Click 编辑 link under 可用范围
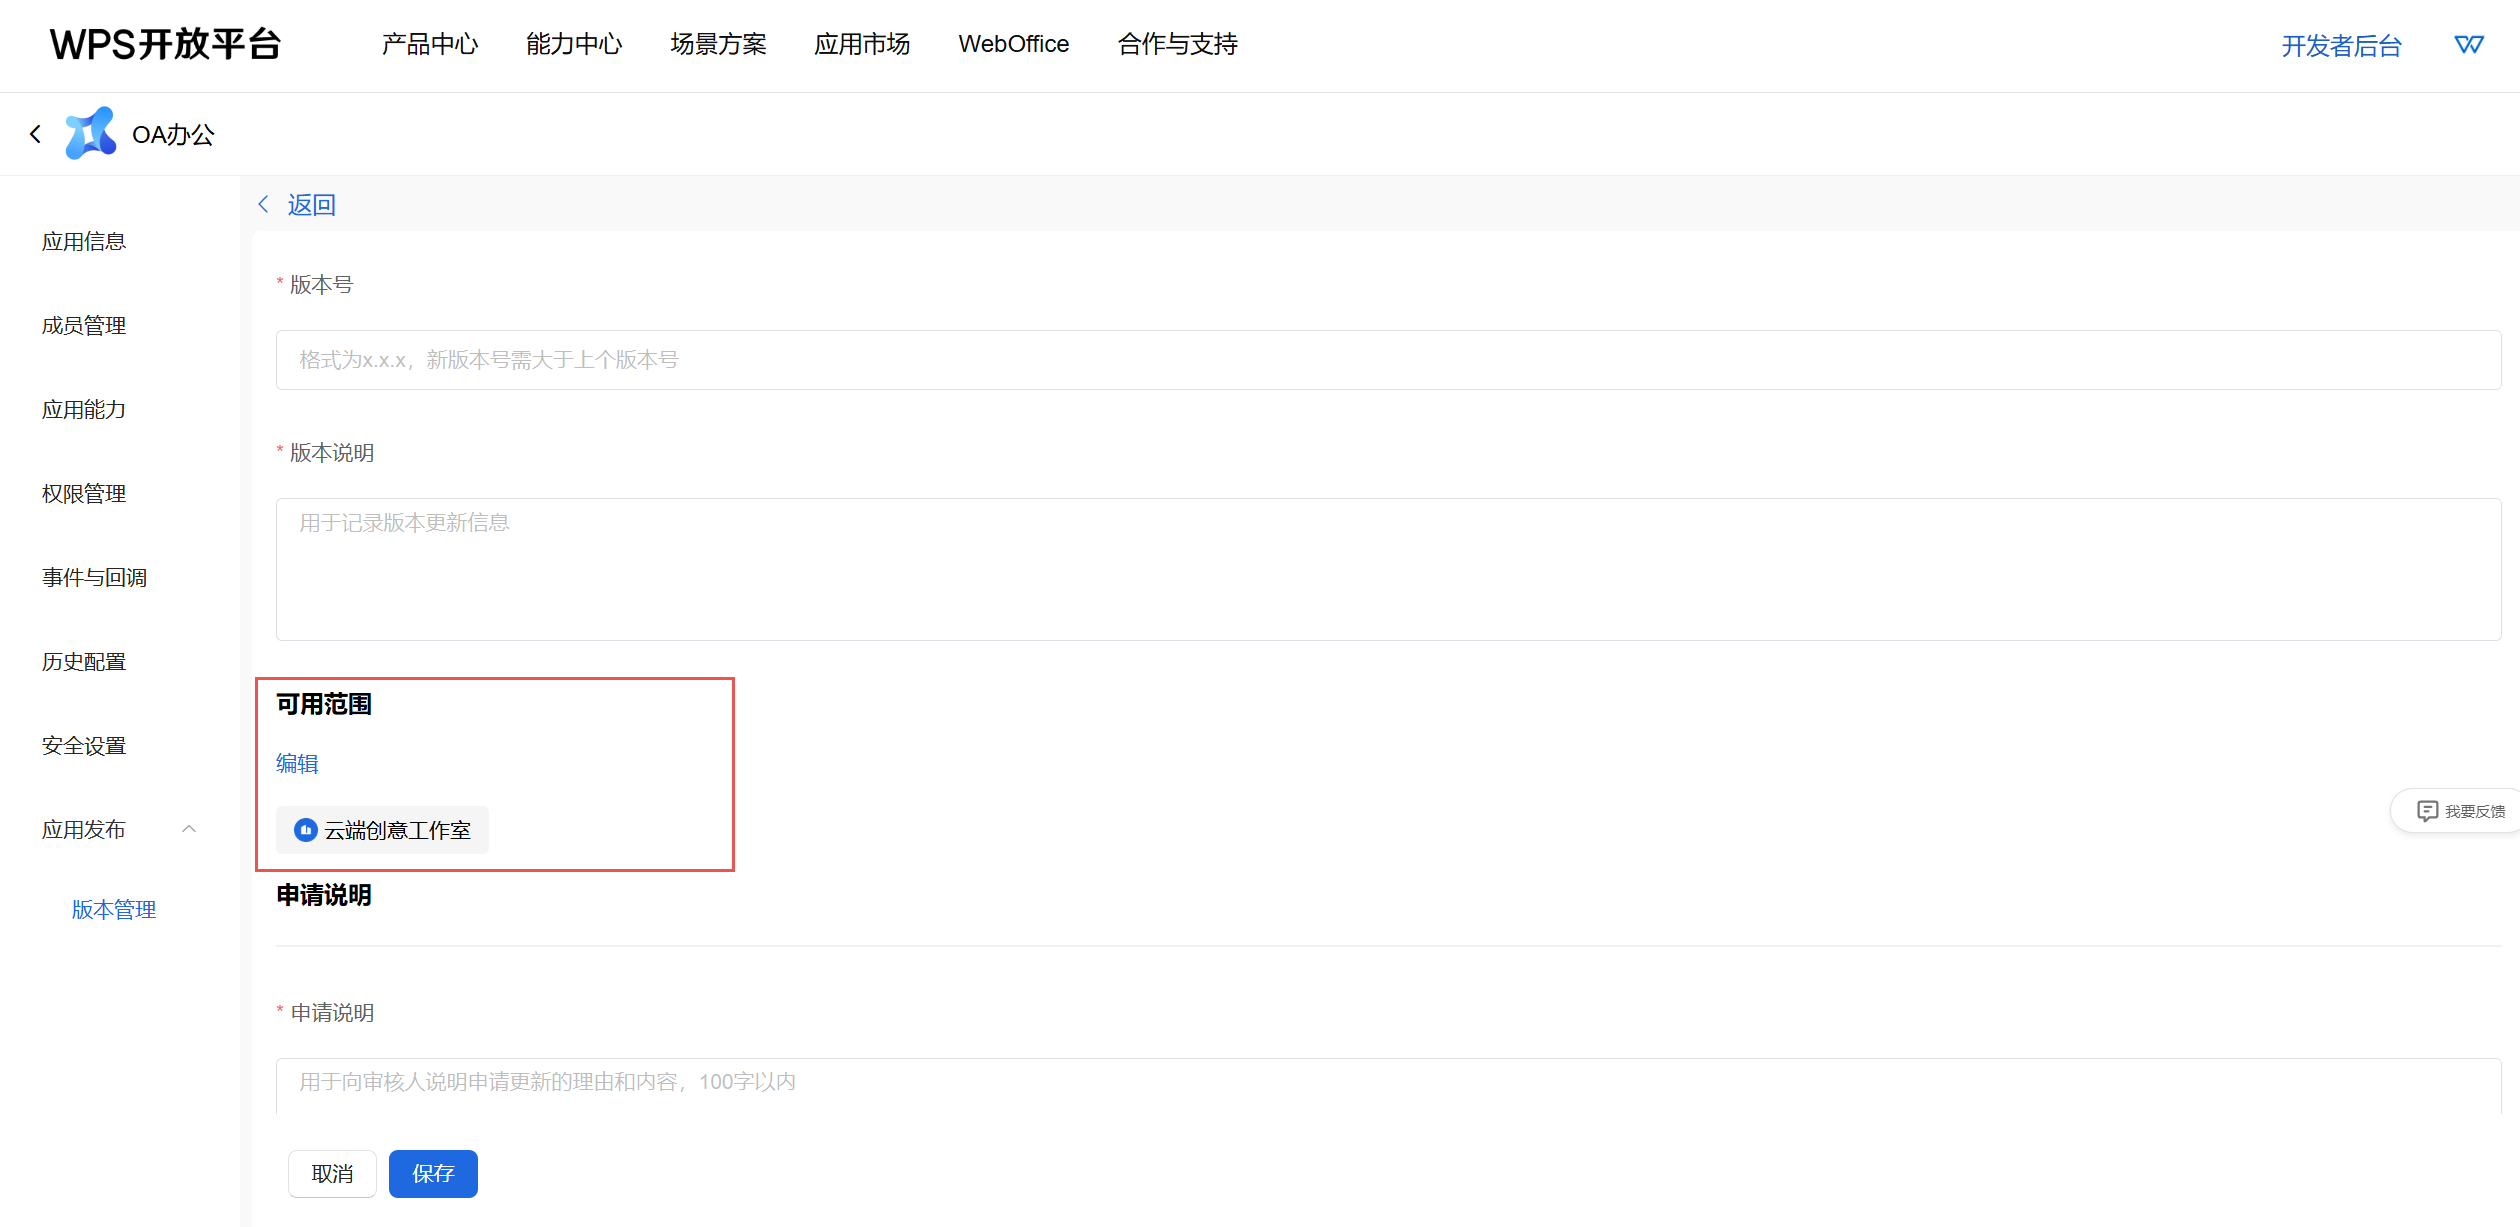Image resolution: width=2520 pixels, height=1227 pixels. click(x=297, y=764)
